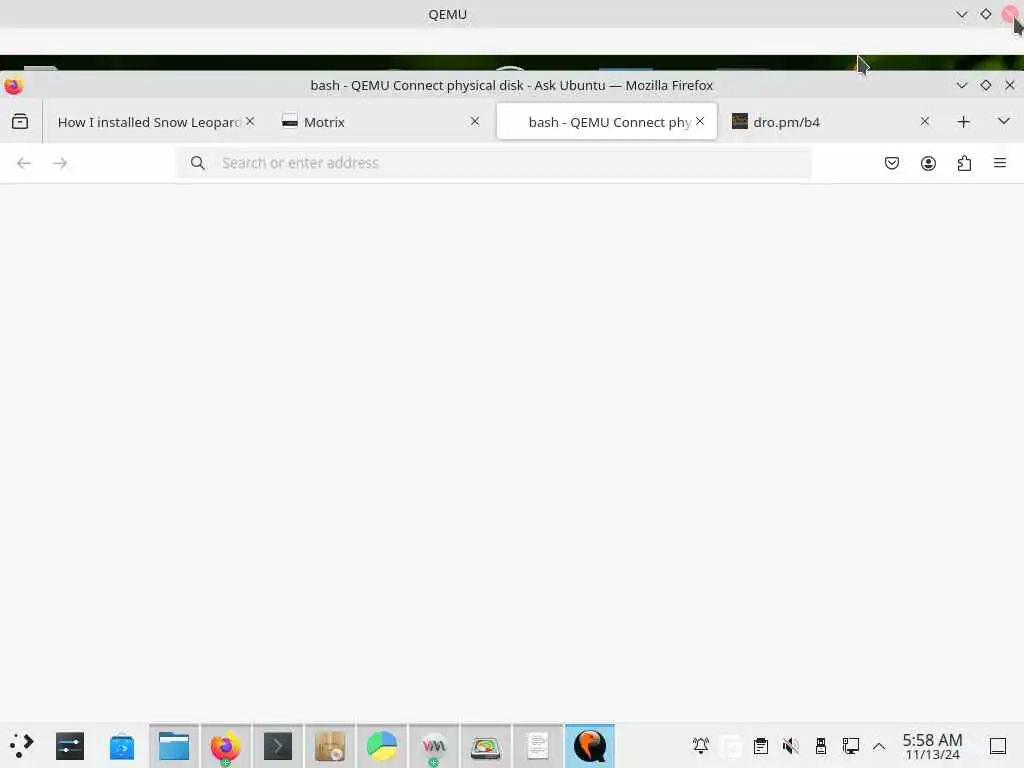
Task: Open the text document taskbar icon
Action: tap(537, 746)
